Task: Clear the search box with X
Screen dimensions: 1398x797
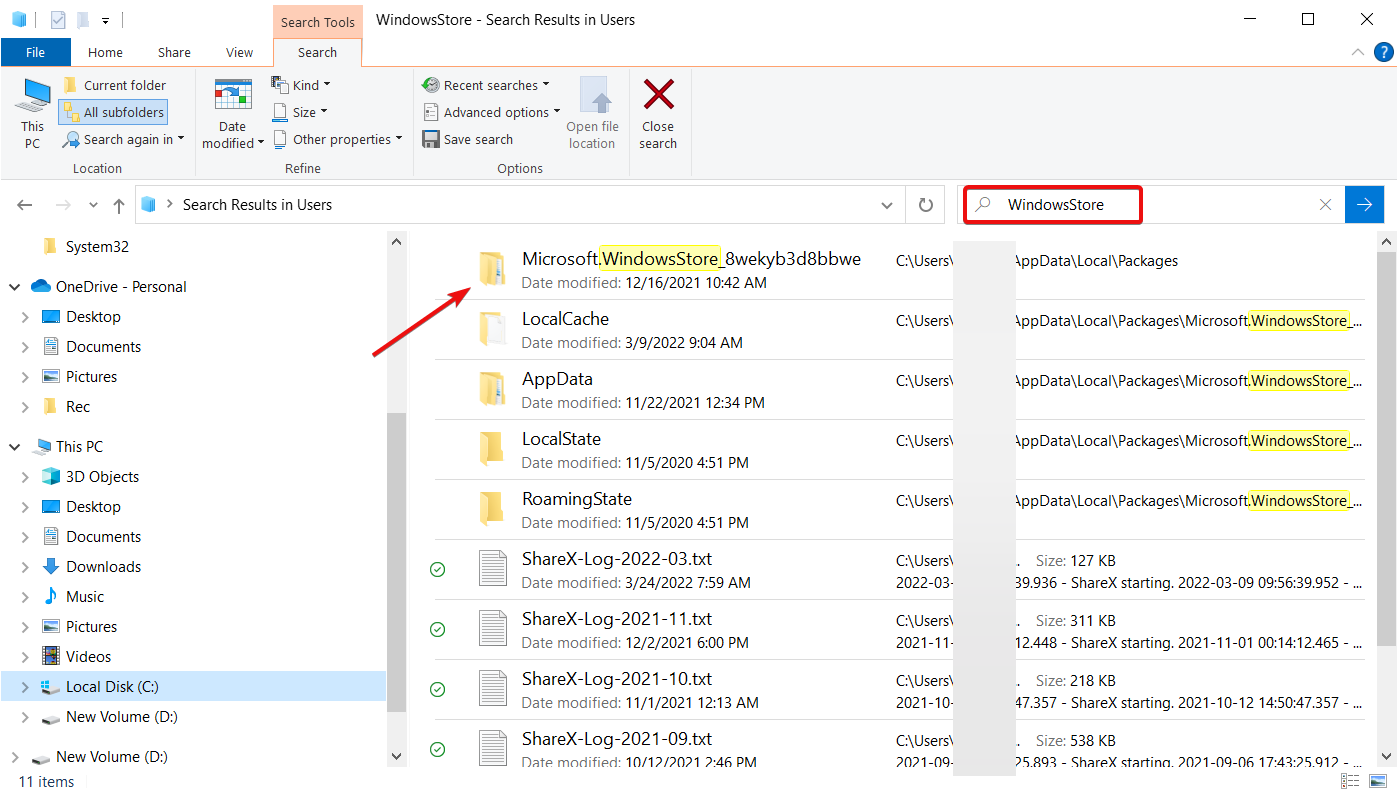Action: pyautogui.click(x=1325, y=205)
